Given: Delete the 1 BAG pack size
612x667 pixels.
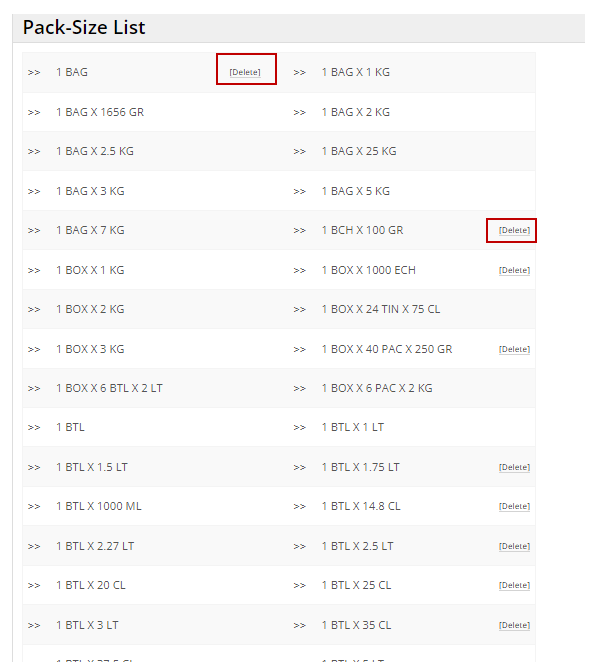Looking at the screenshot, I should point(245,72).
